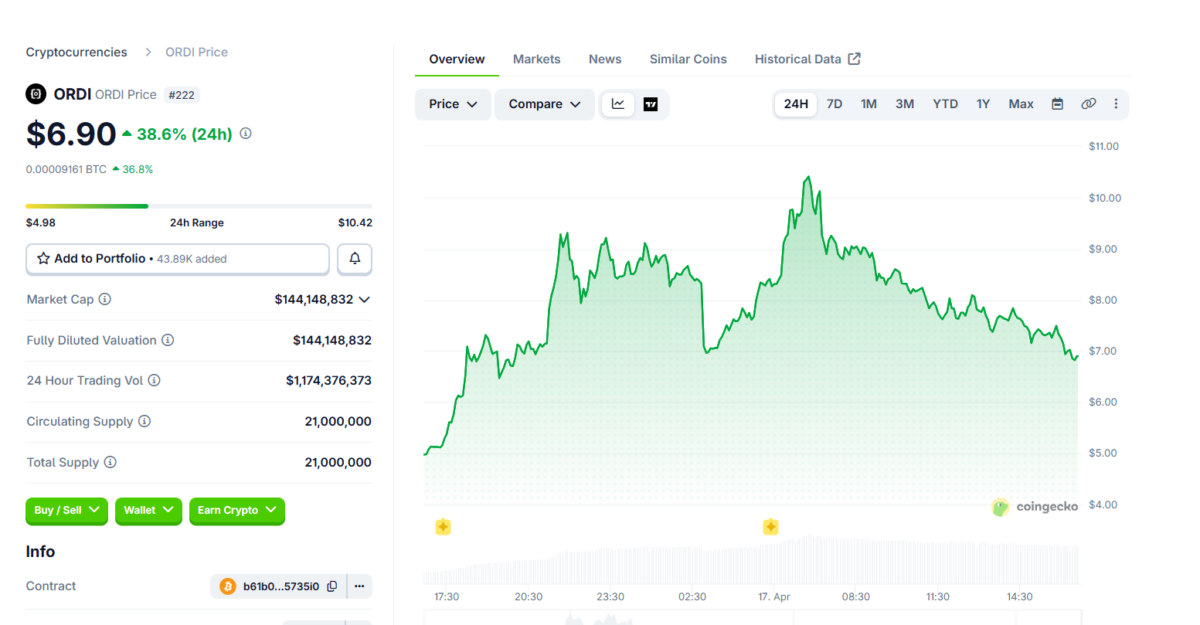The width and height of the screenshot is (1200, 625).
Task: Click the Buy / Sell button
Action: click(x=66, y=511)
